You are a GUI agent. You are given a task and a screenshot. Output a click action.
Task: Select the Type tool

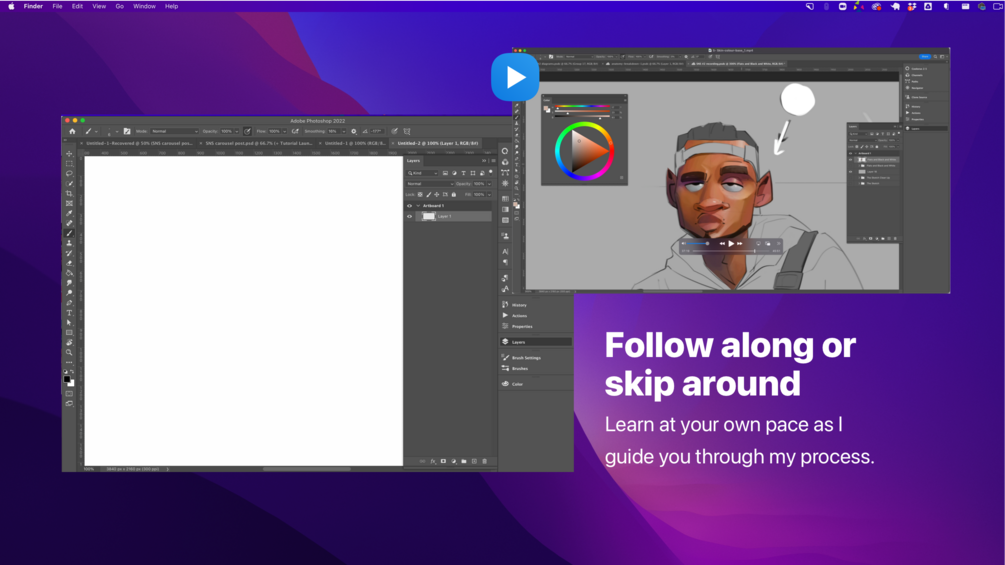[69, 313]
